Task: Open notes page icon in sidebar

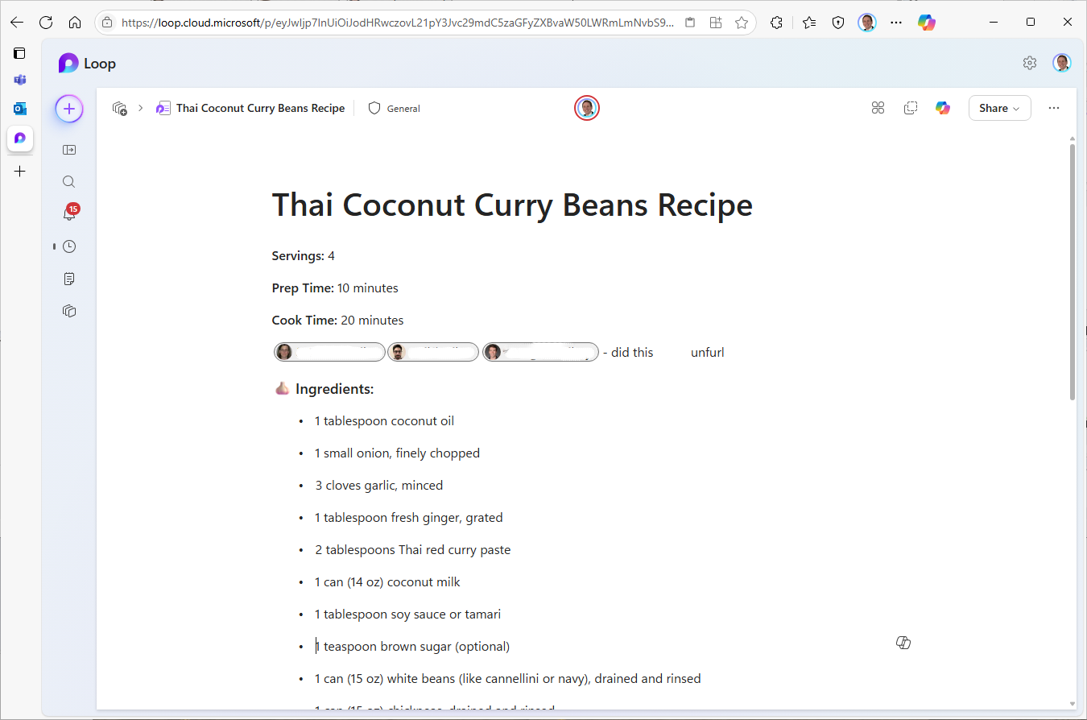Action: coord(69,279)
